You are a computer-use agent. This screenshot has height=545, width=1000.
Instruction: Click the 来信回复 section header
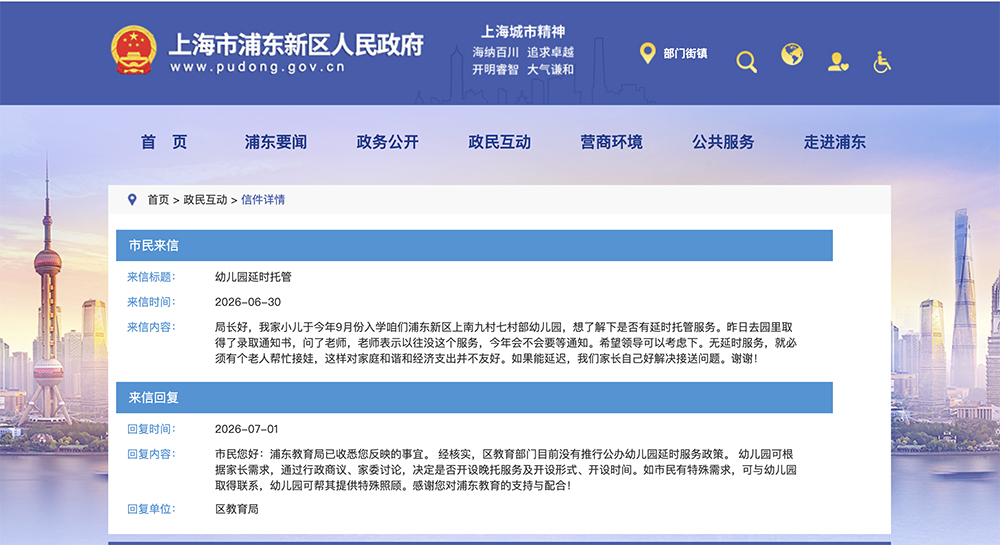[474, 398]
